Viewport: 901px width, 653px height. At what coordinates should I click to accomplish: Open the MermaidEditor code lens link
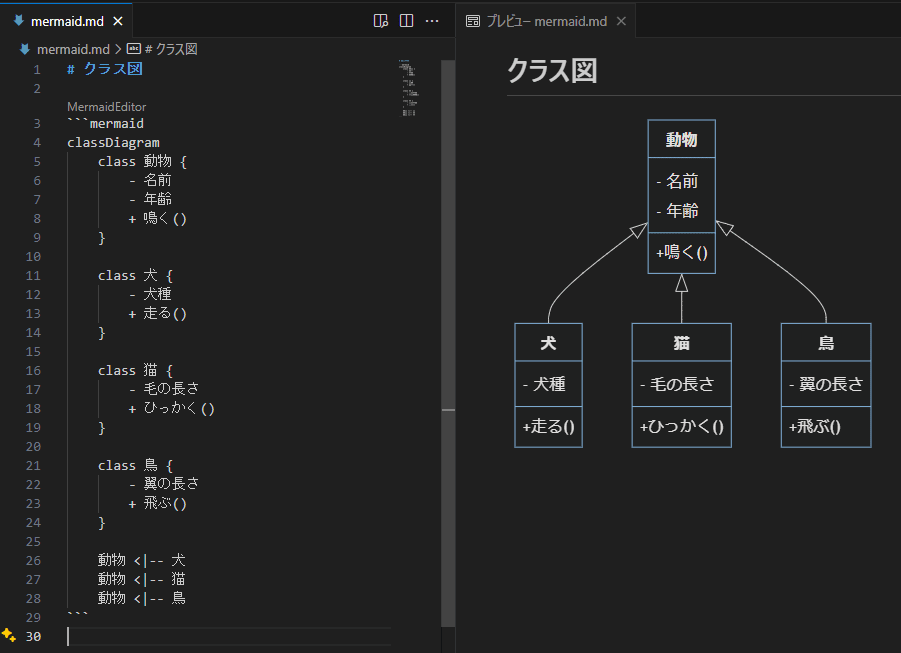[106, 107]
